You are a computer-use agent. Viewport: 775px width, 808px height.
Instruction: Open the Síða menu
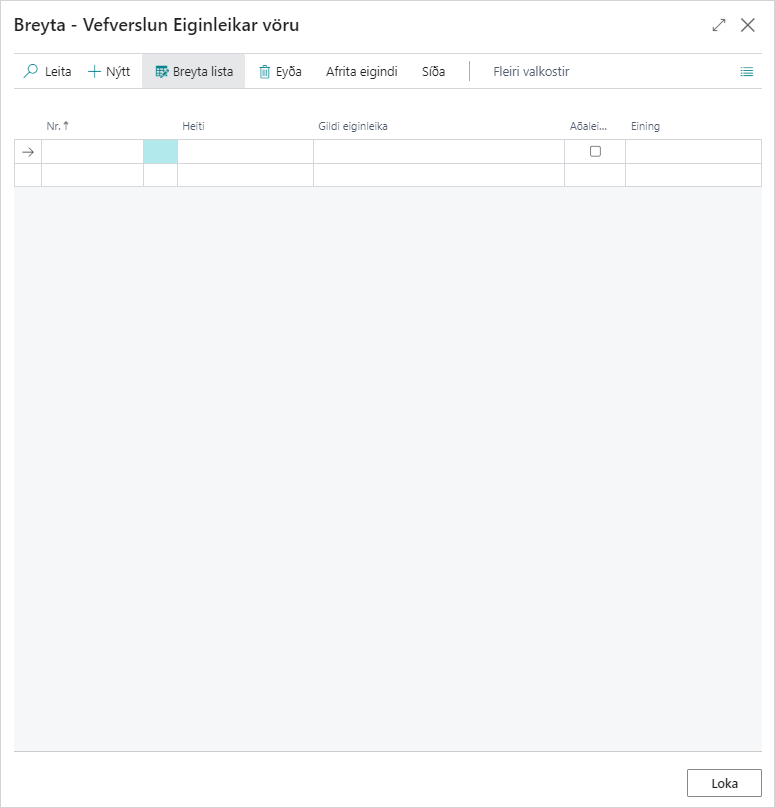point(433,72)
